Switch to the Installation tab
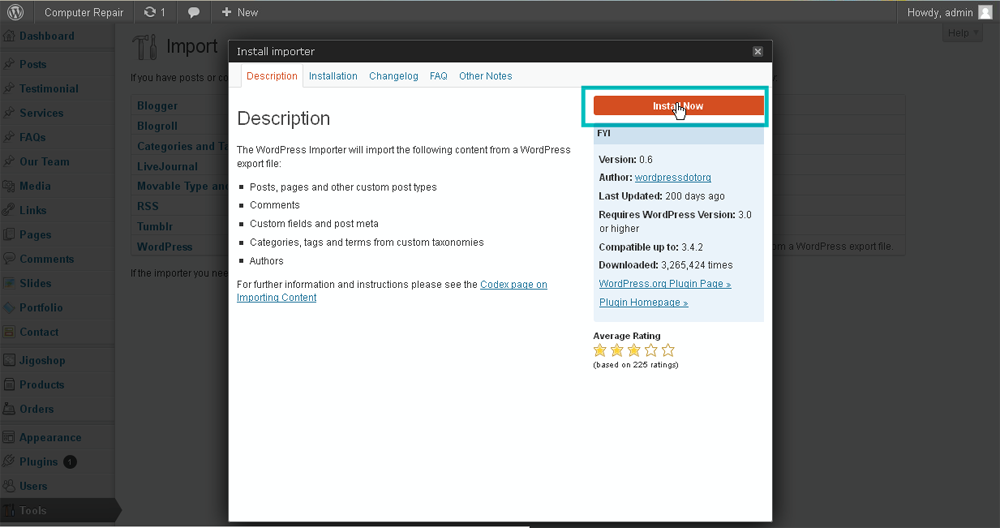The height and width of the screenshot is (528, 1000). coord(333,76)
